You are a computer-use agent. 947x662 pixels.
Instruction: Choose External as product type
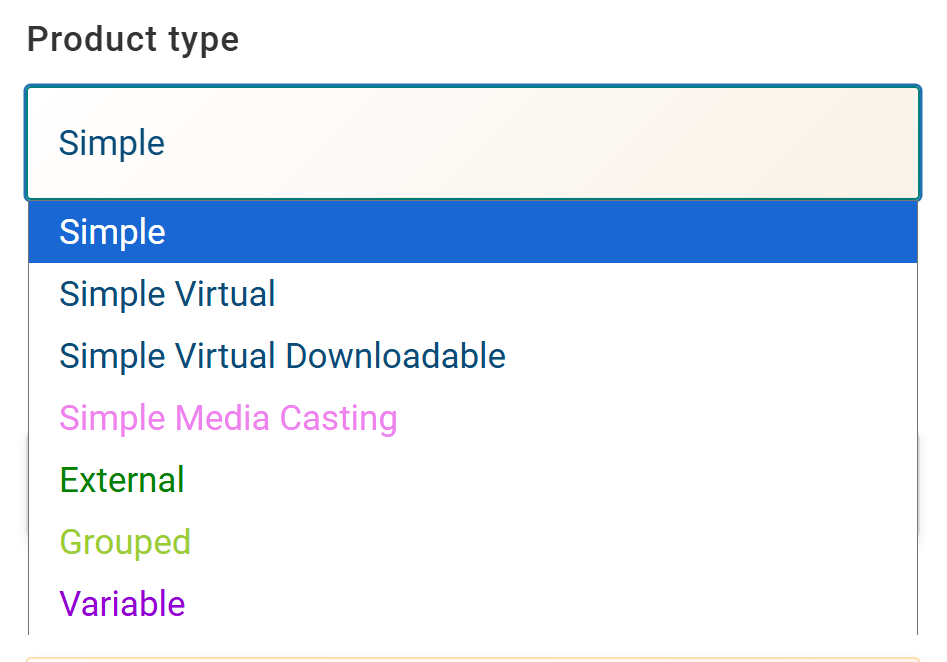coord(122,480)
